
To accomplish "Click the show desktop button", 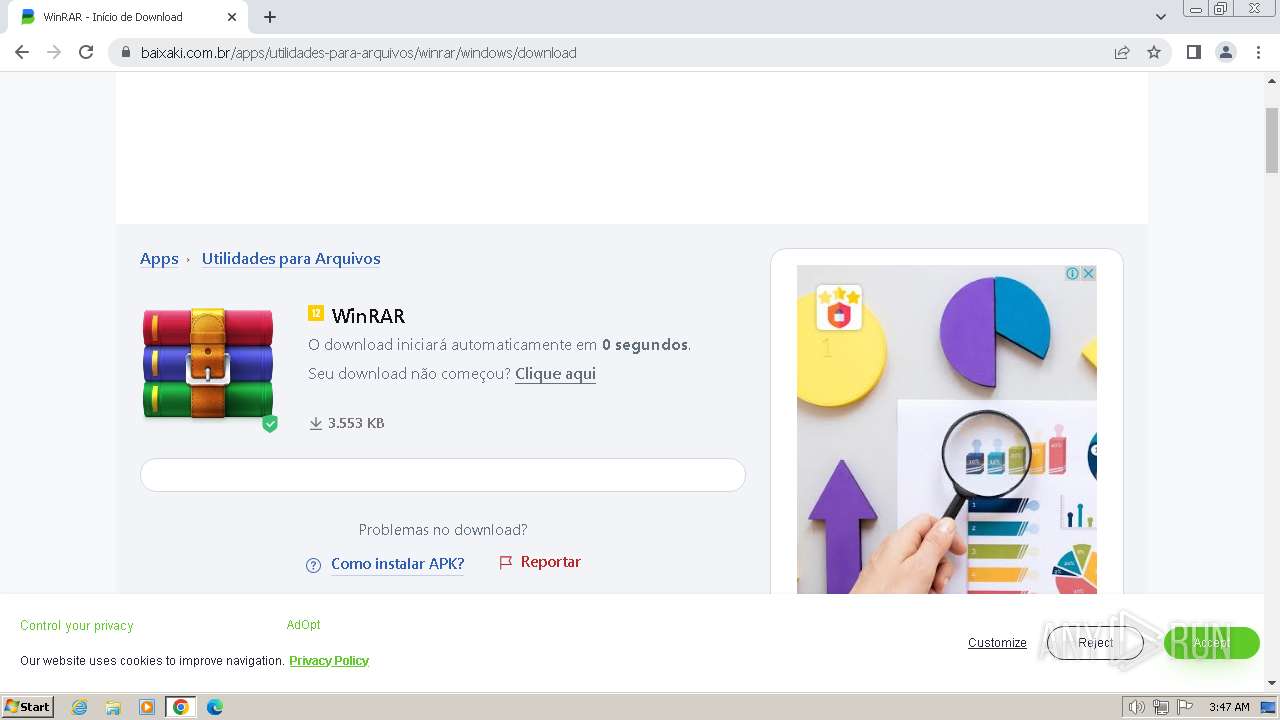I will (1269, 707).
